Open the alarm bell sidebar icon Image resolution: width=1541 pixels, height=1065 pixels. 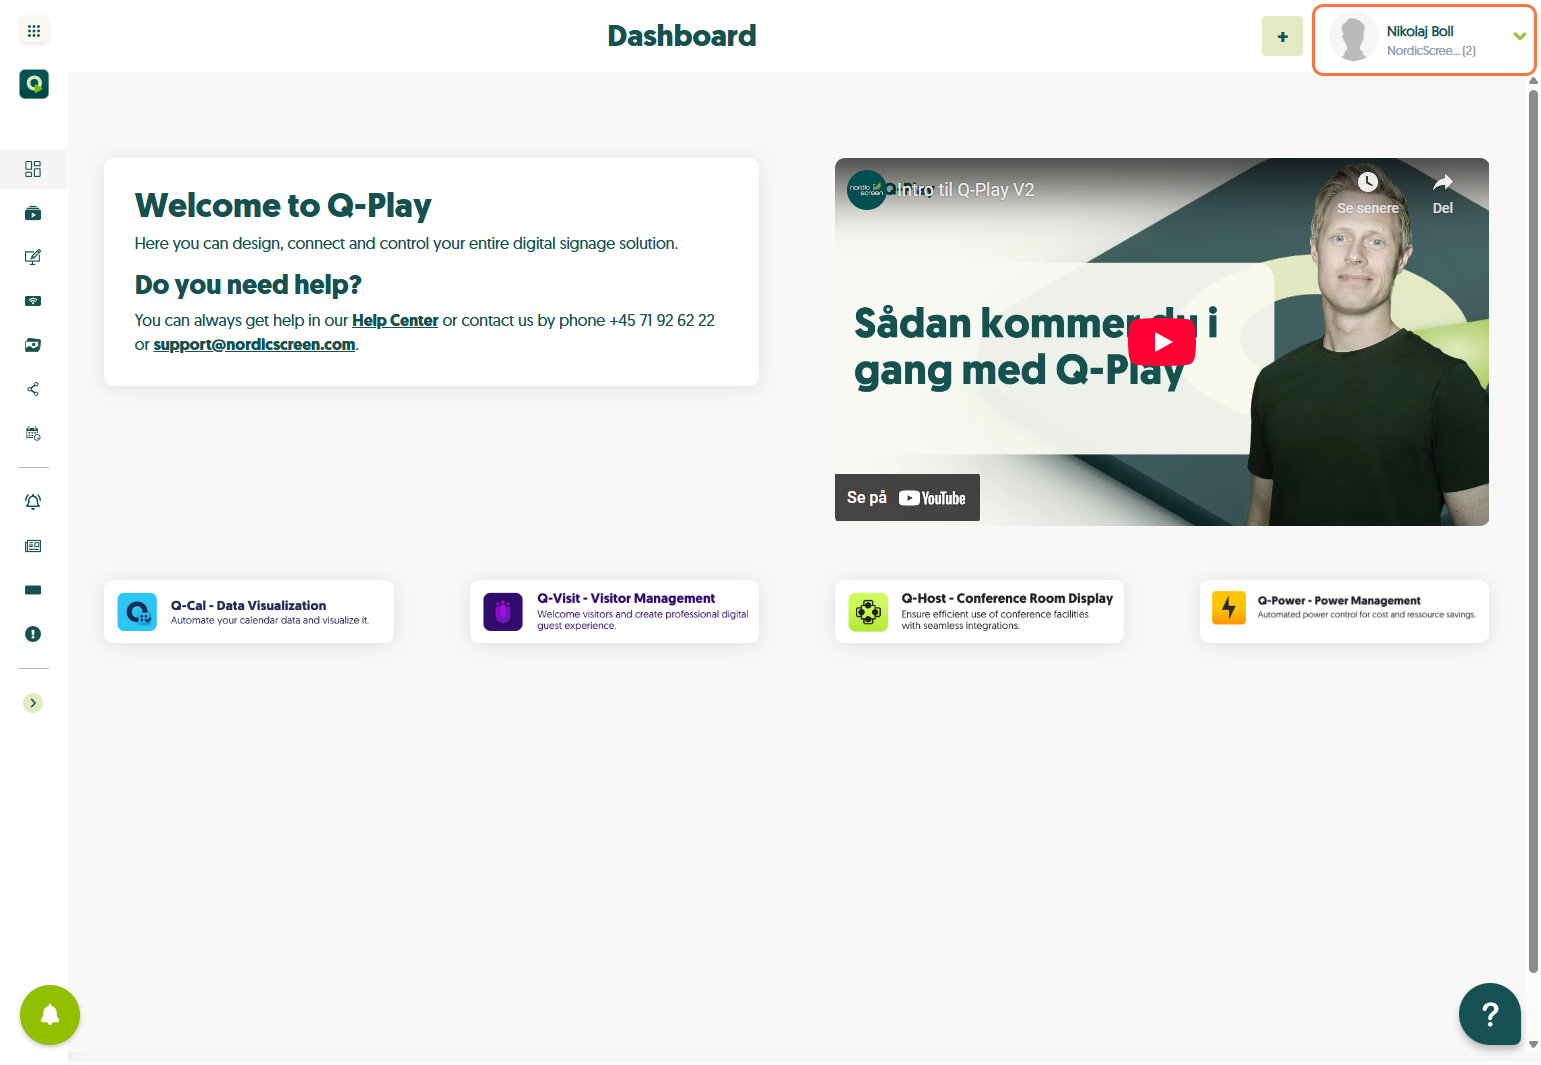(x=33, y=502)
